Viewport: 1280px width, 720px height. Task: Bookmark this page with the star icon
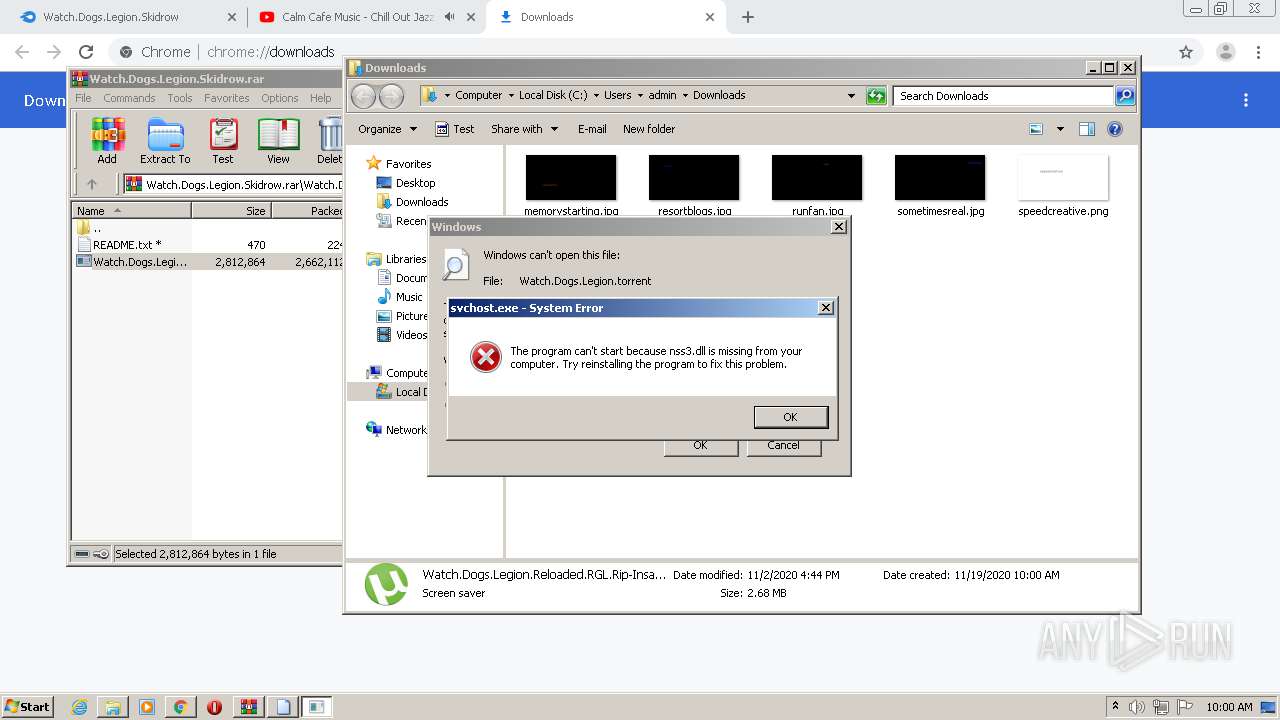click(x=1186, y=52)
